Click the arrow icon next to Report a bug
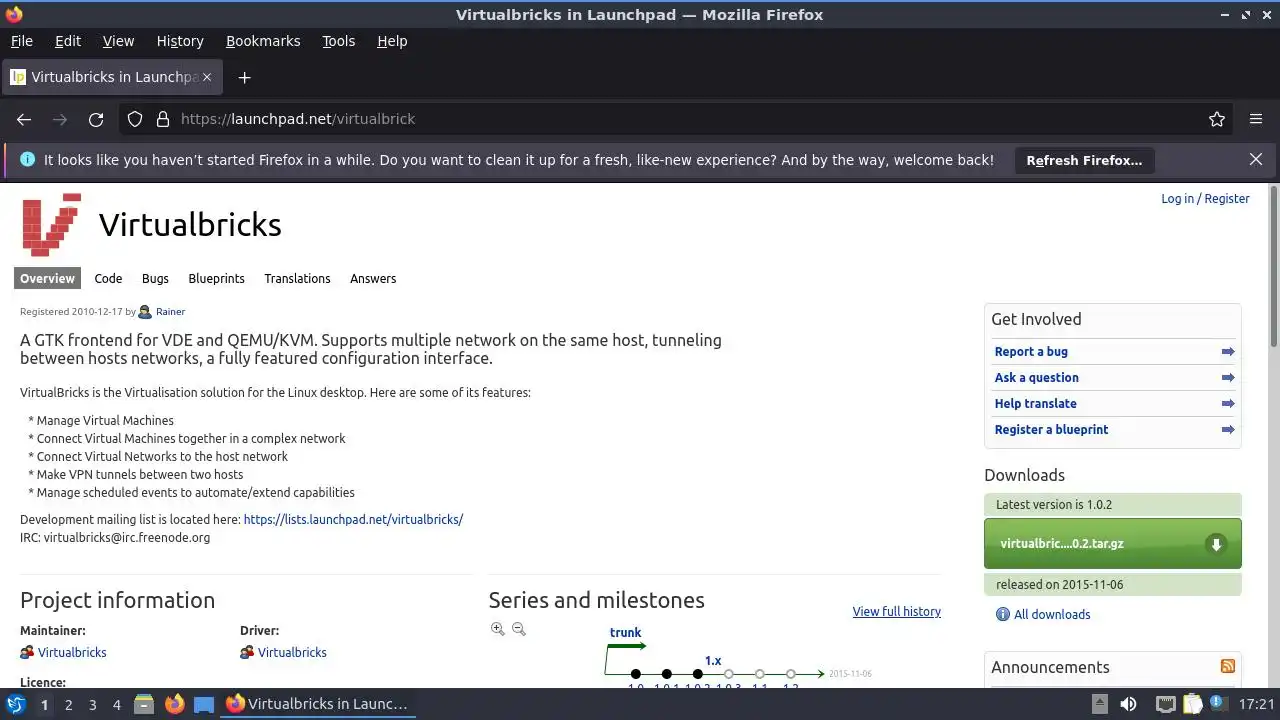Viewport: 1280px width, 720px height. click(1228, 352)
